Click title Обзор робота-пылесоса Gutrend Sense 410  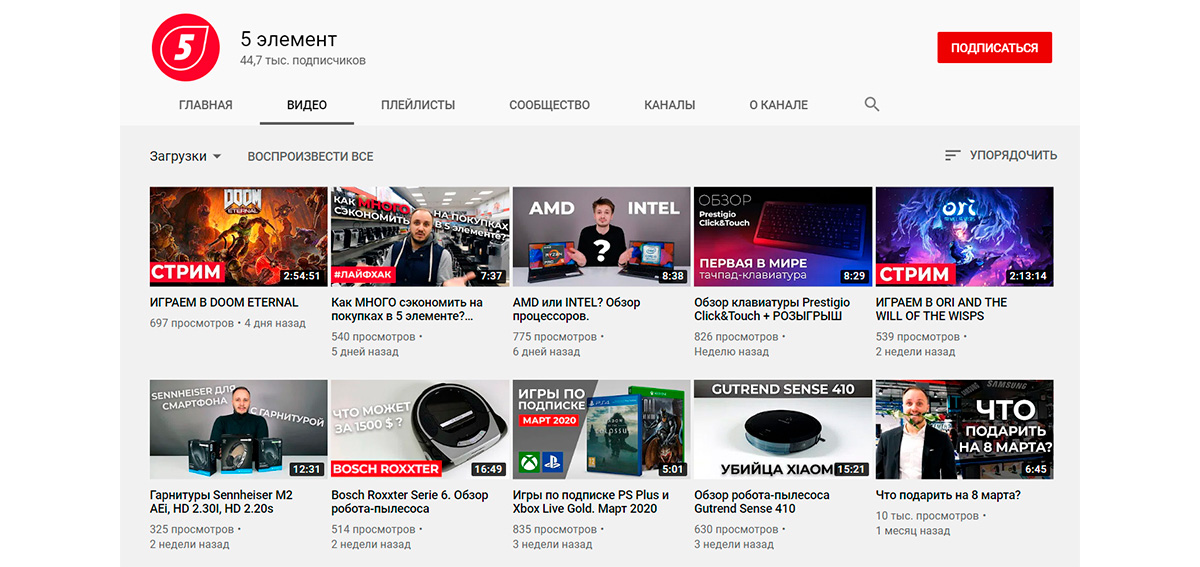click(762, 502)
